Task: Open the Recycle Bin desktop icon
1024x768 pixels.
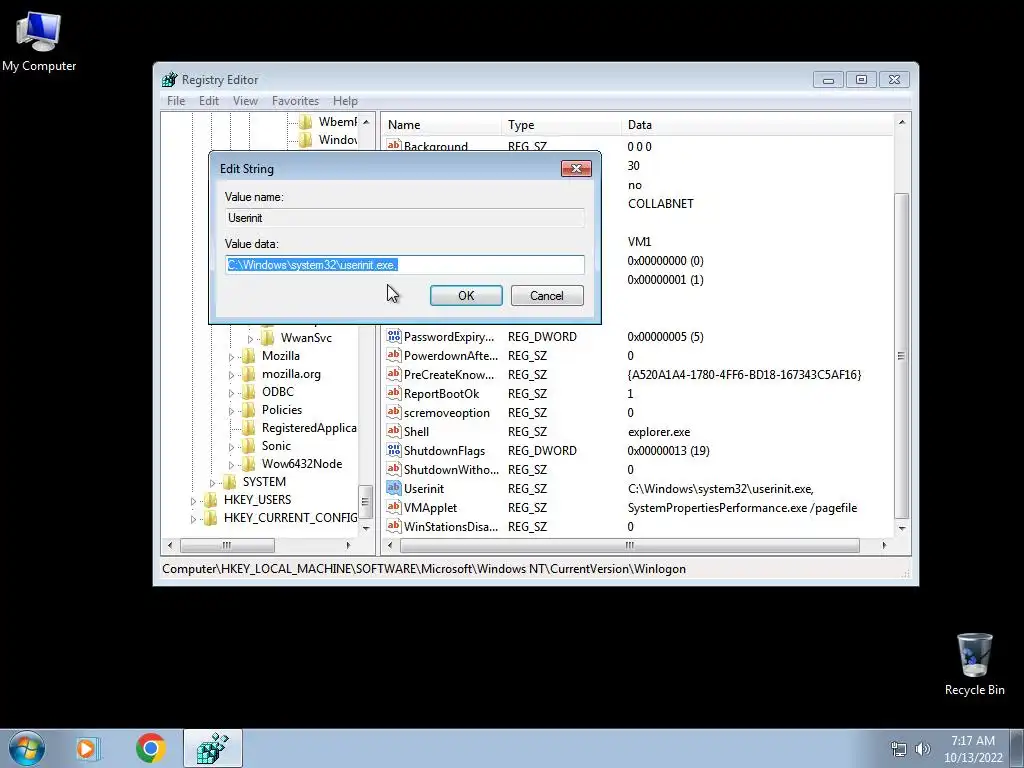Action: click(974, 664)
